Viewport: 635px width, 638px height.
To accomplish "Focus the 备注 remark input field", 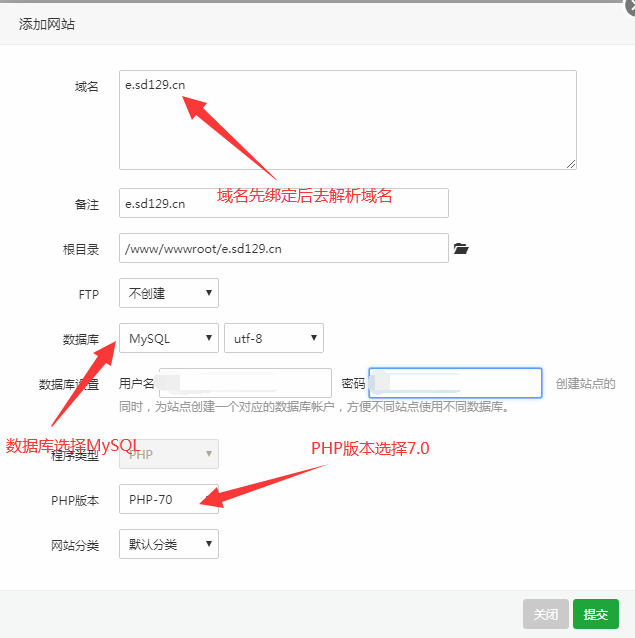I will click(x=283, y=203).
